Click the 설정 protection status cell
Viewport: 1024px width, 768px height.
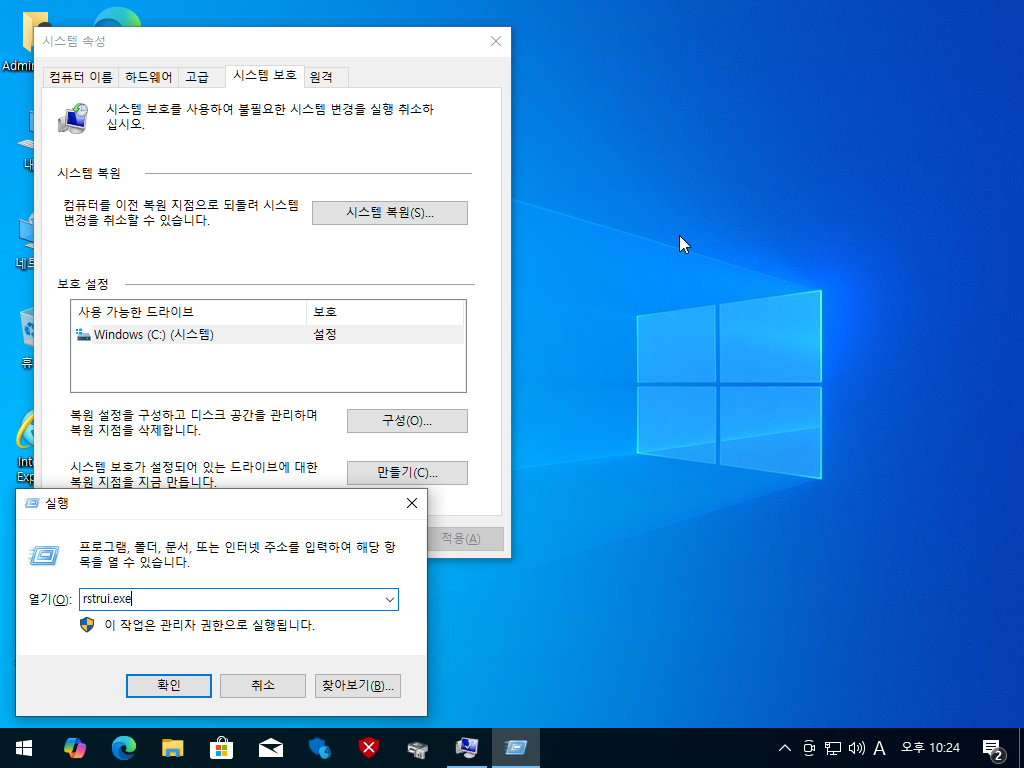tap(325, 334)
